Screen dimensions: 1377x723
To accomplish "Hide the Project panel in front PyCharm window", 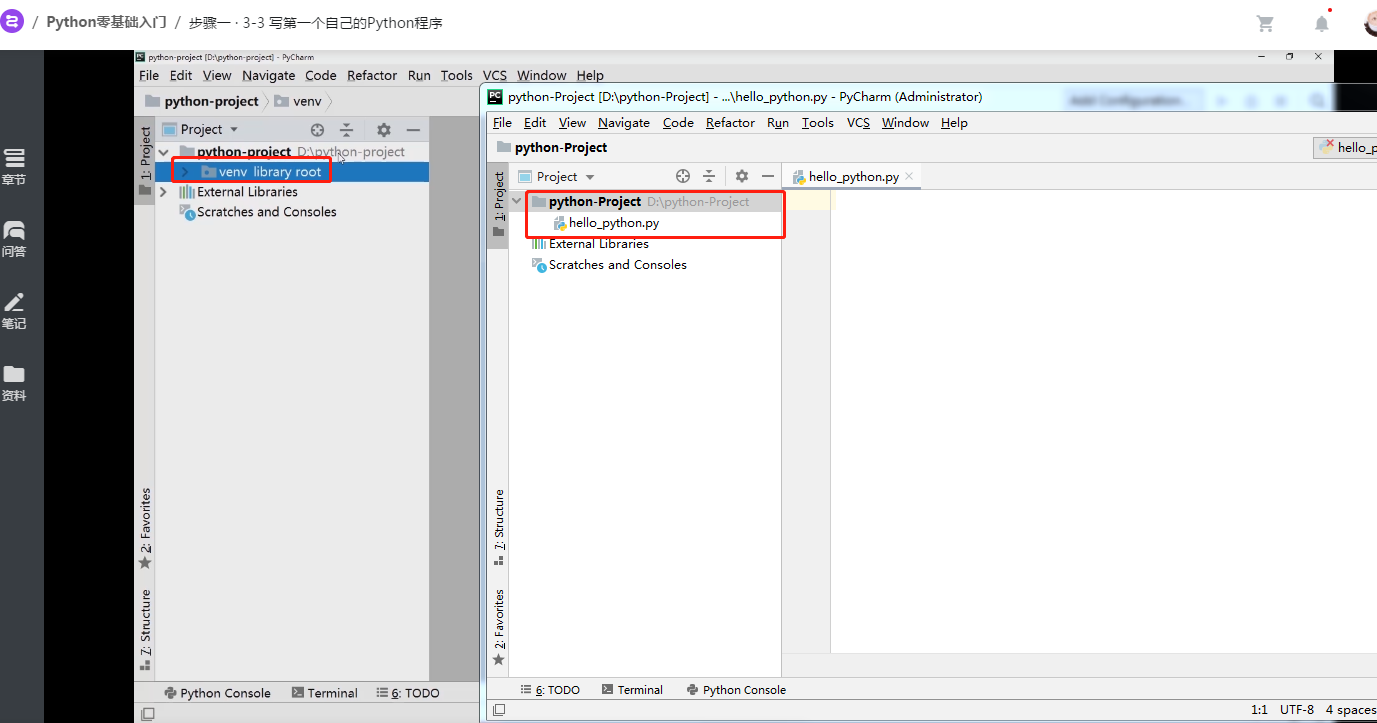I will click(767, 176).
